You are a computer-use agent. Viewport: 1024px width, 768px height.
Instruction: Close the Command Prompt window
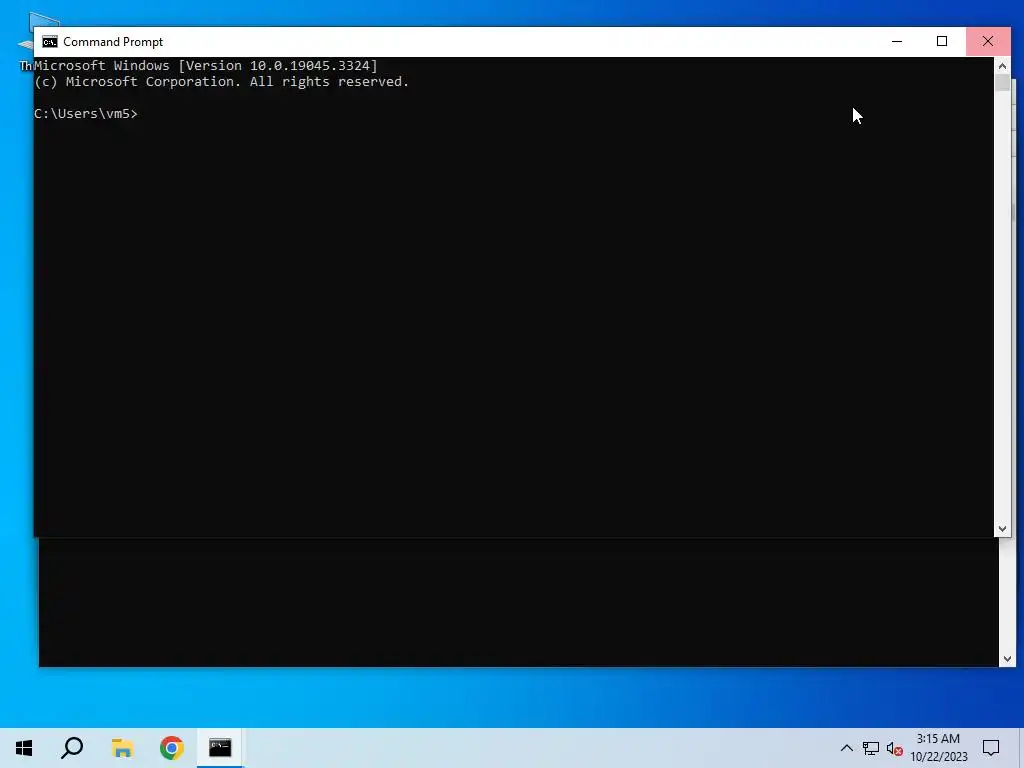coord(988,41)
